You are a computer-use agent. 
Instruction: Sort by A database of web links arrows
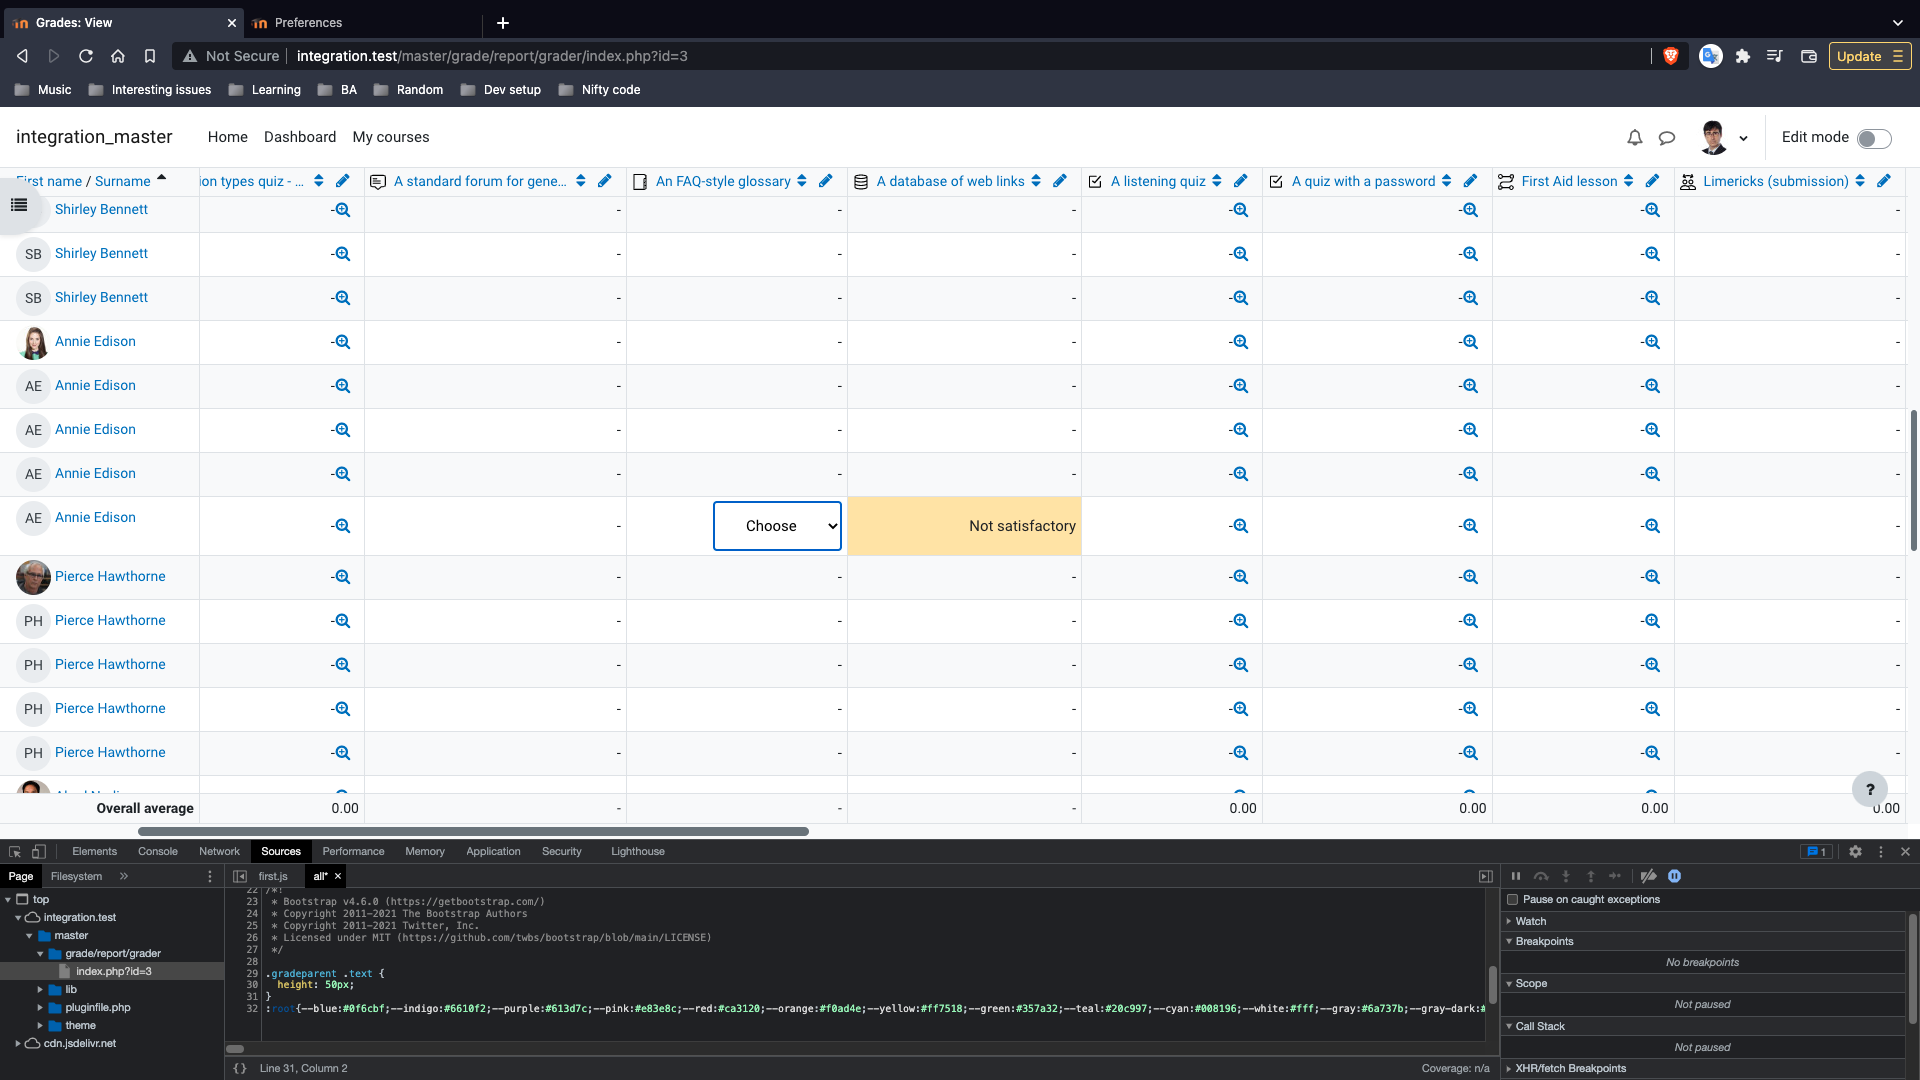point(1036,181)
